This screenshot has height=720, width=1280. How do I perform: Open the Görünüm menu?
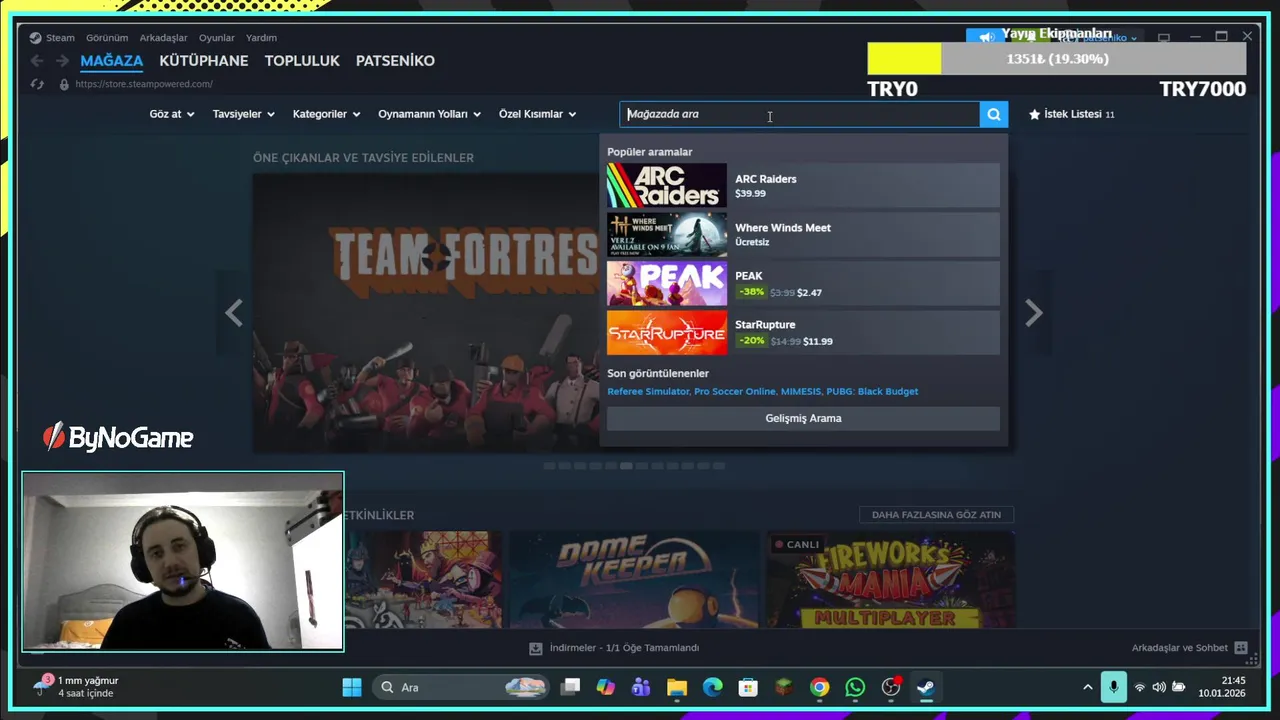107,38
